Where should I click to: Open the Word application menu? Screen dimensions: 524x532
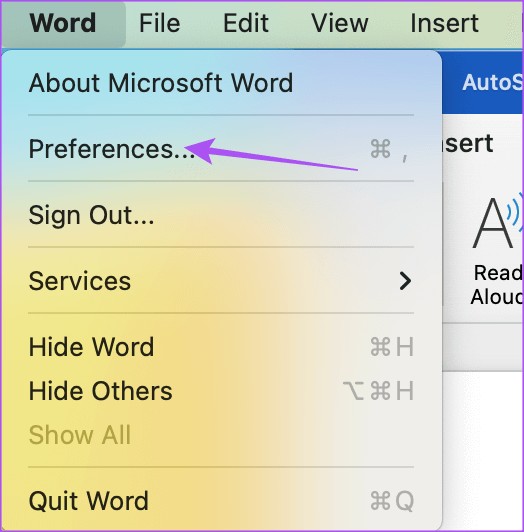click(63, 23)
